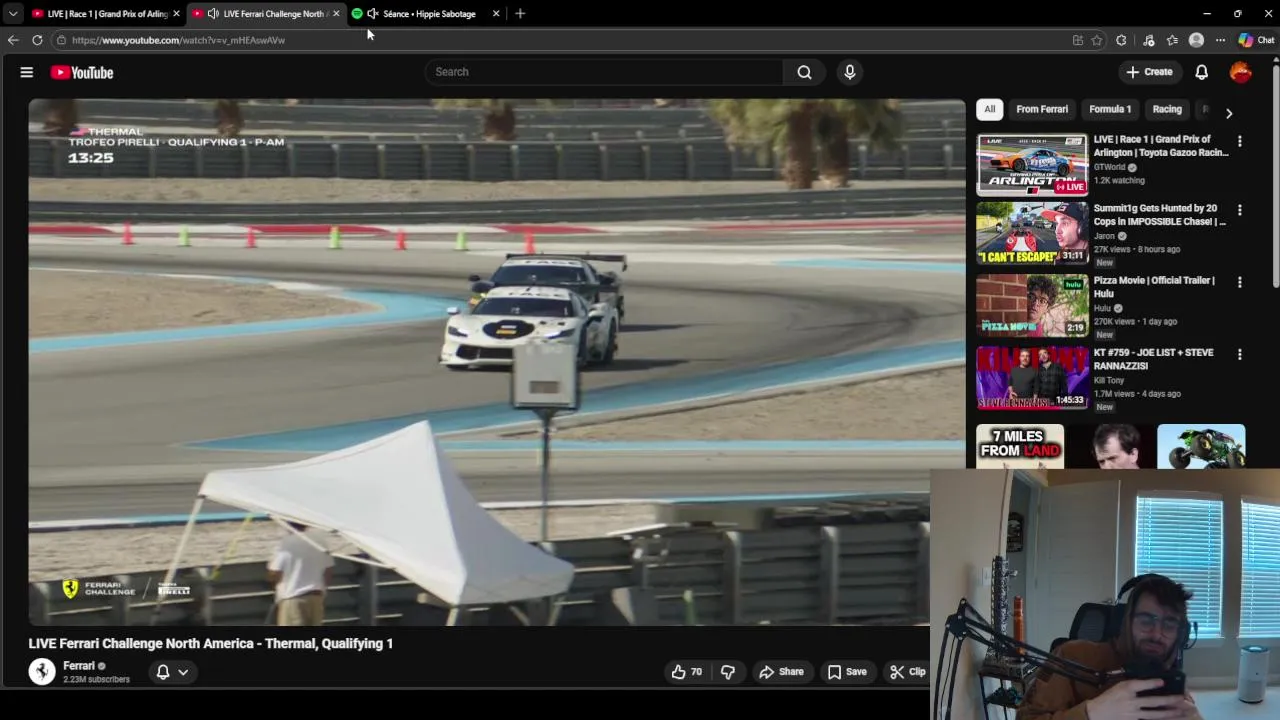Open the browser favorites list icon

tap(1172, 40)
